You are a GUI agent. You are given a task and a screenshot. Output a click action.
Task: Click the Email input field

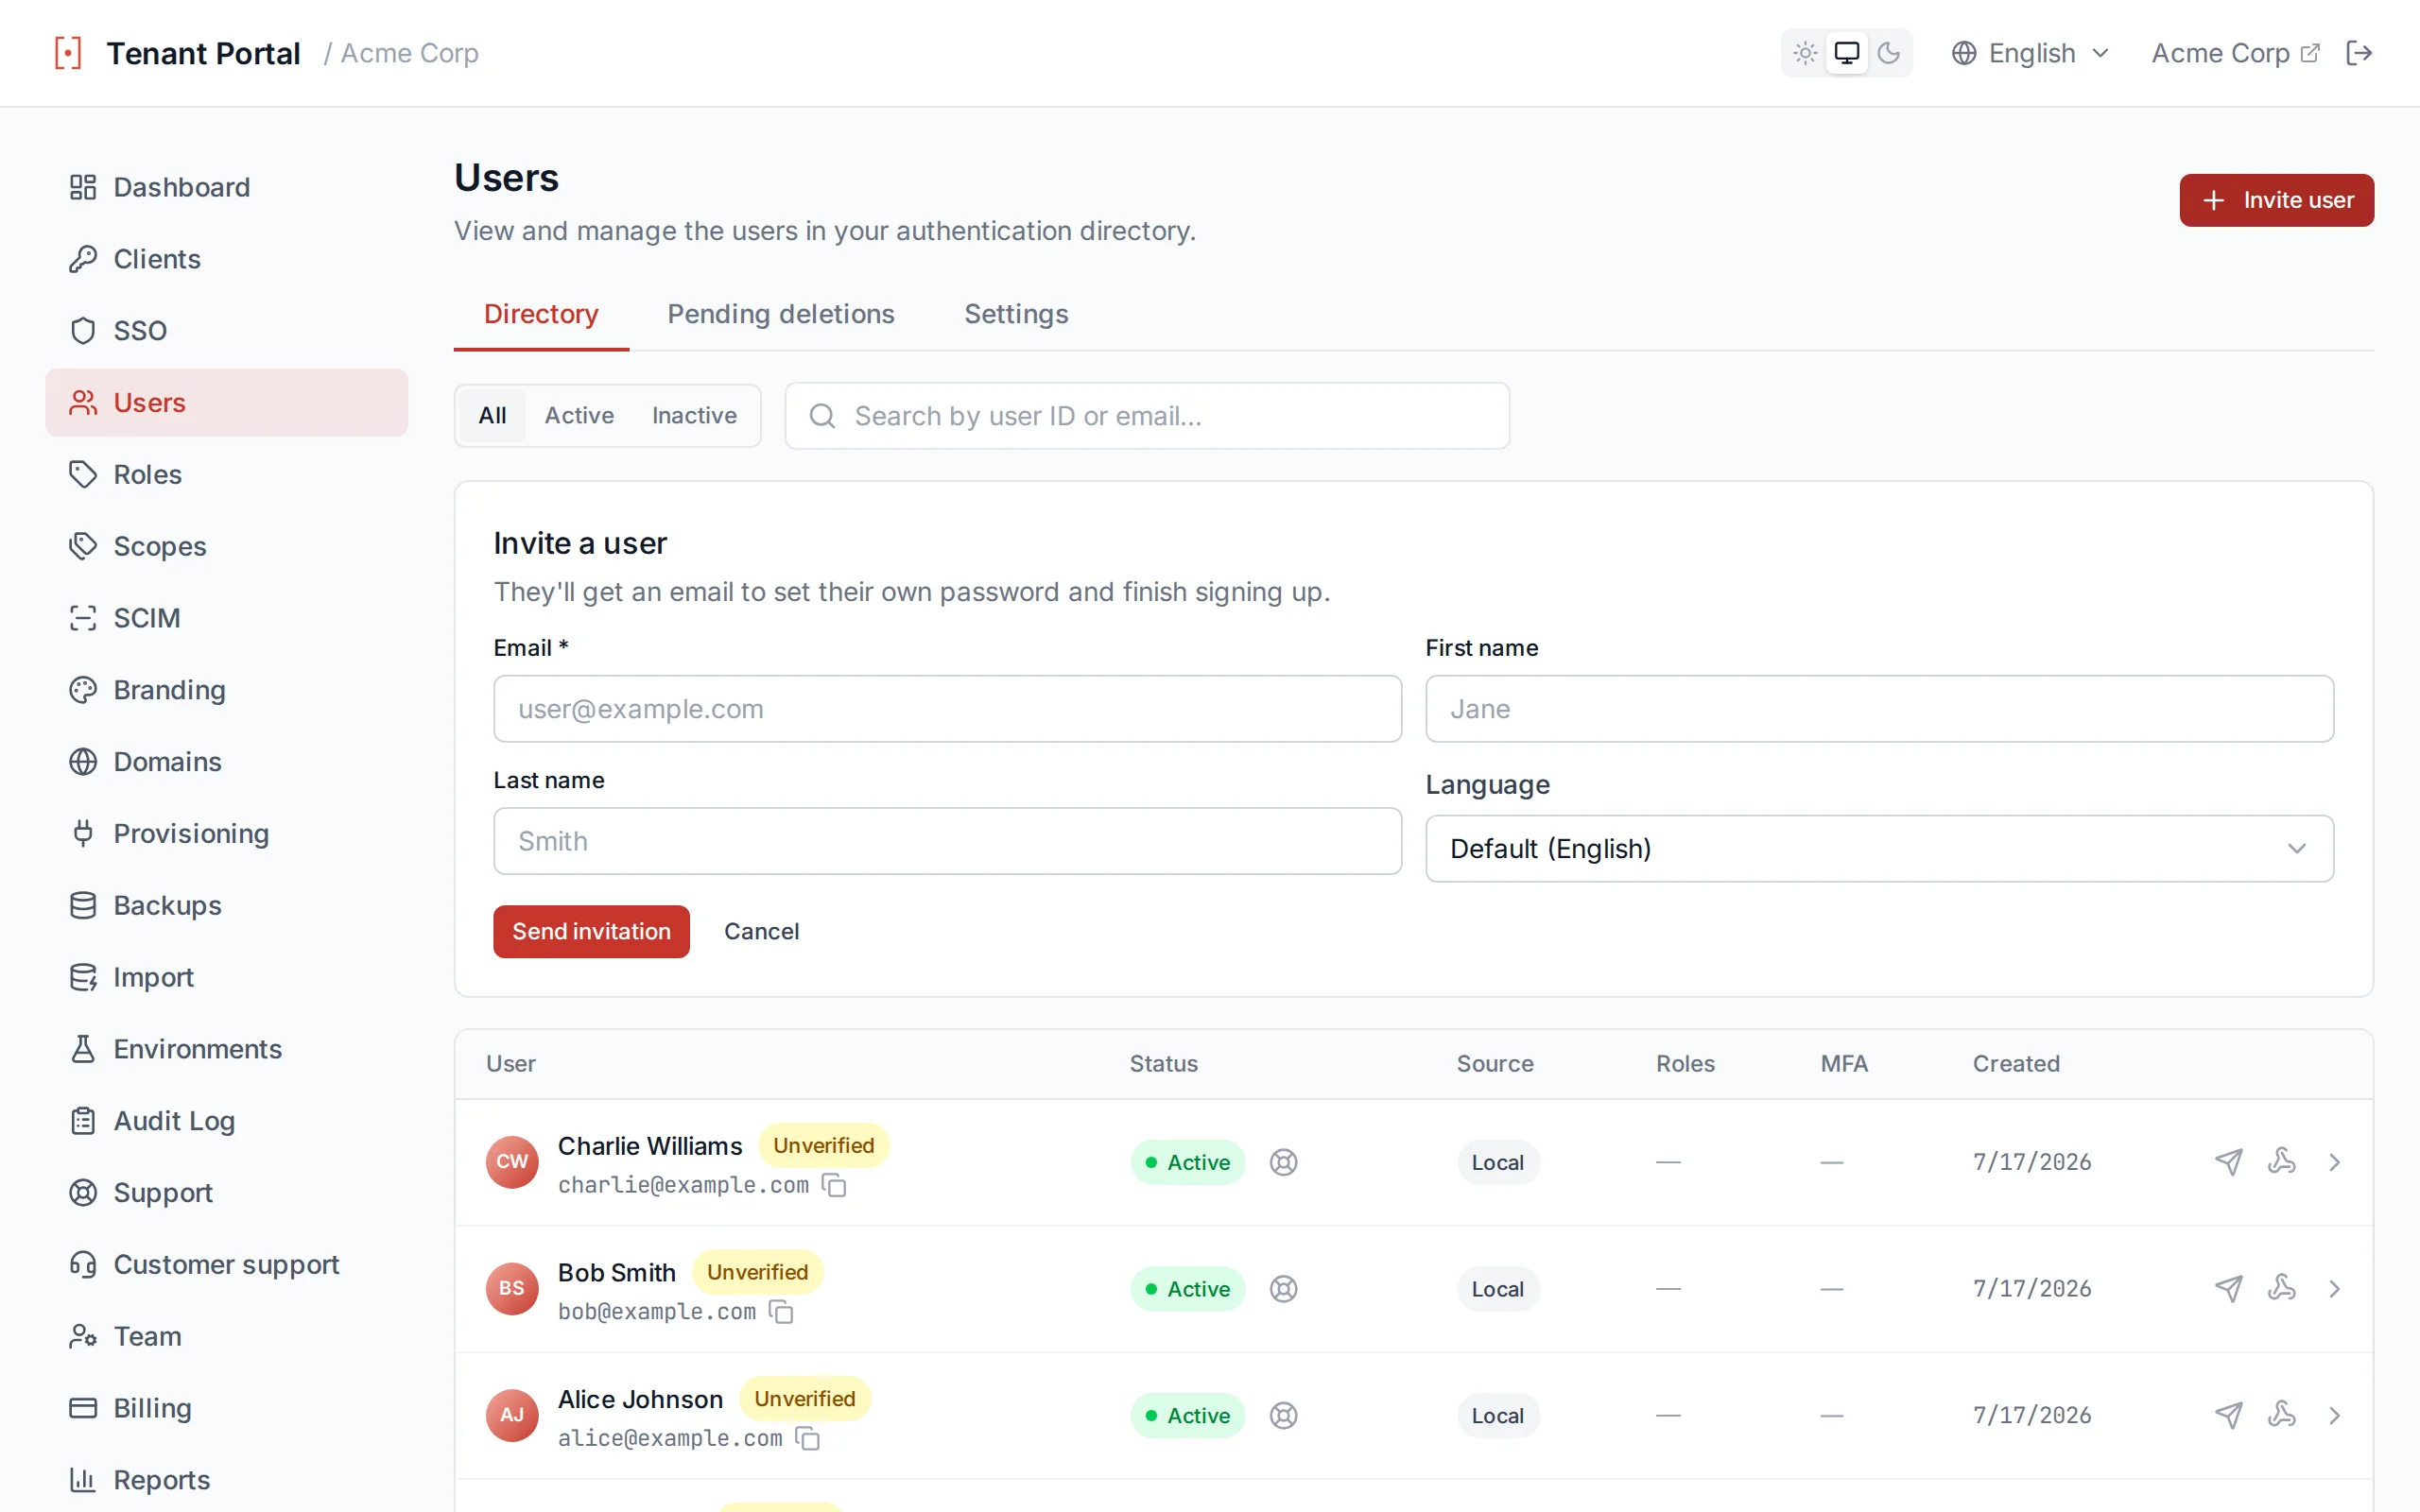click(947, 709)
